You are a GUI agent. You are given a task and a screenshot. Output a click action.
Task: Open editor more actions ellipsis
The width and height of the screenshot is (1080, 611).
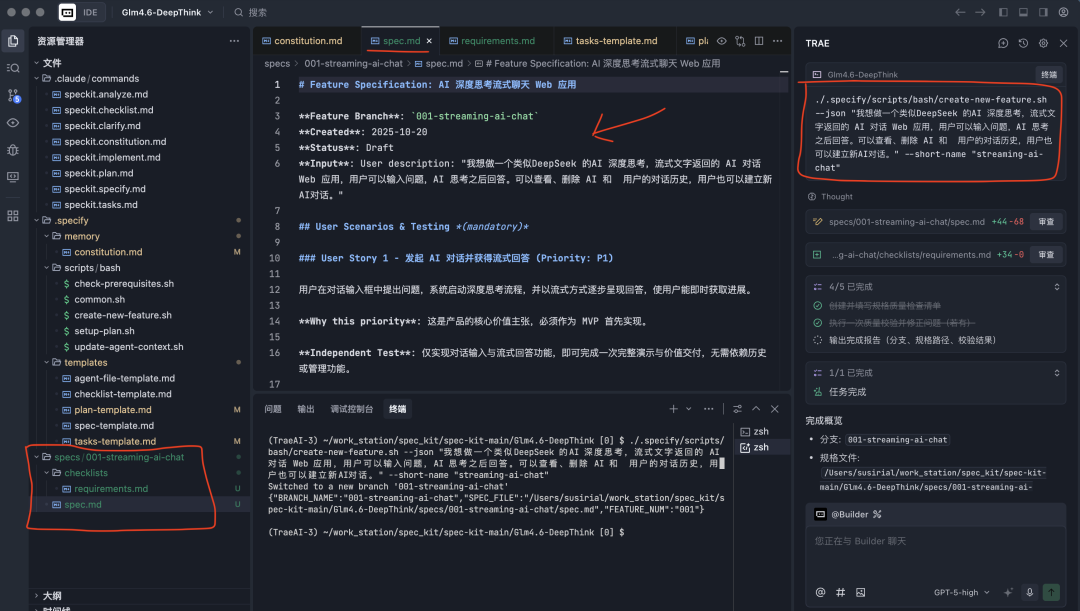tap(778, 41)
